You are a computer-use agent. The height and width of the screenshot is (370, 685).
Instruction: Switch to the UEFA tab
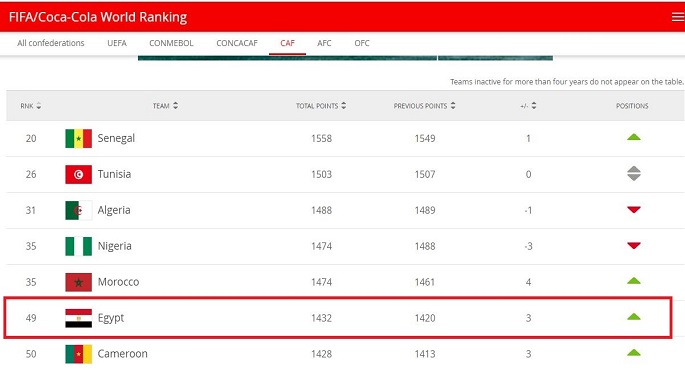117,43
